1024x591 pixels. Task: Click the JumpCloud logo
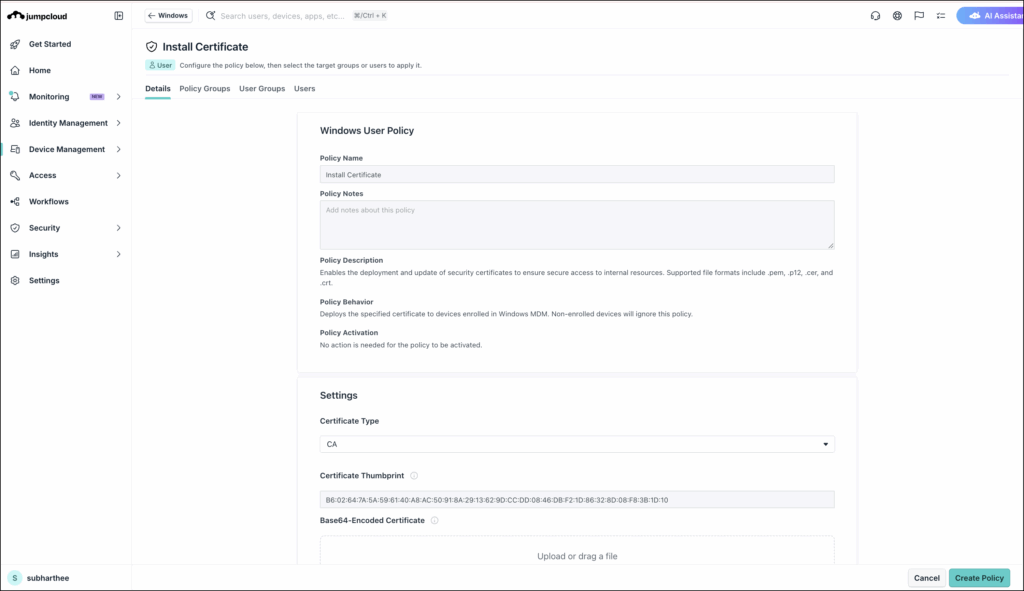pos(37,16)
